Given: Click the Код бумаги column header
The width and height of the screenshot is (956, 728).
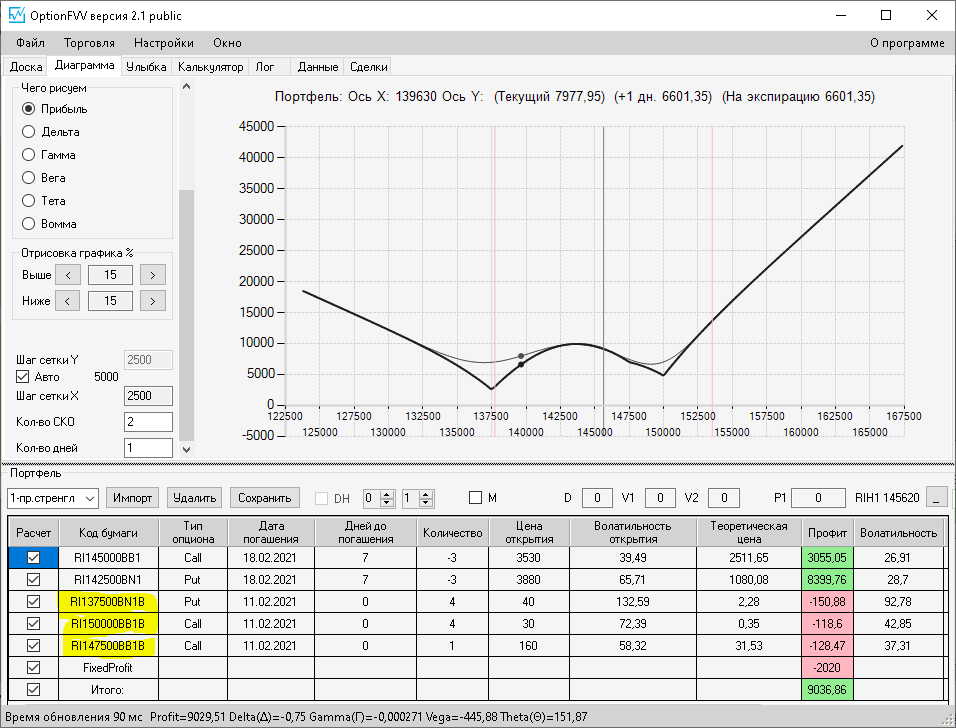Looking at the screenshot, I should click(x=108, y=532).
